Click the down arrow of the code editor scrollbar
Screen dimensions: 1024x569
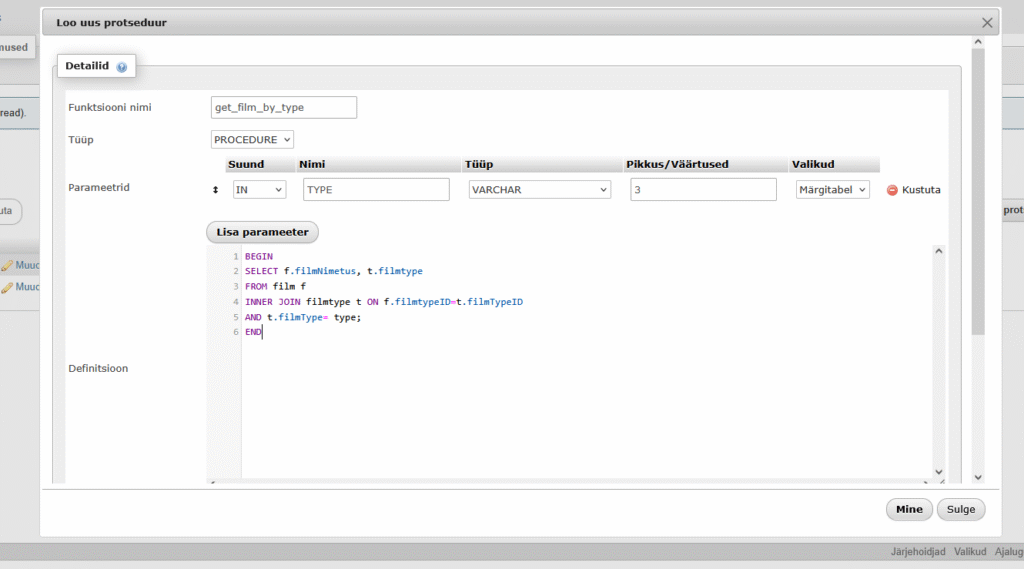[x=938, y=471]
